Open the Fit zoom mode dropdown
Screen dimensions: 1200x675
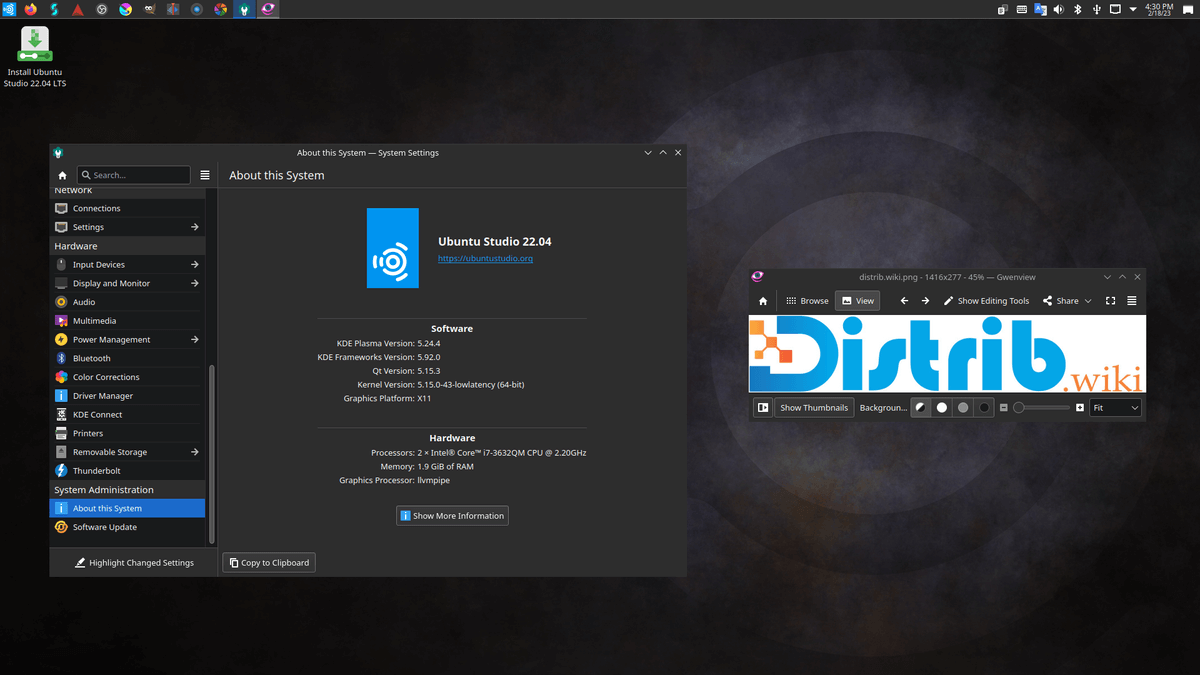click(1115, 408)
